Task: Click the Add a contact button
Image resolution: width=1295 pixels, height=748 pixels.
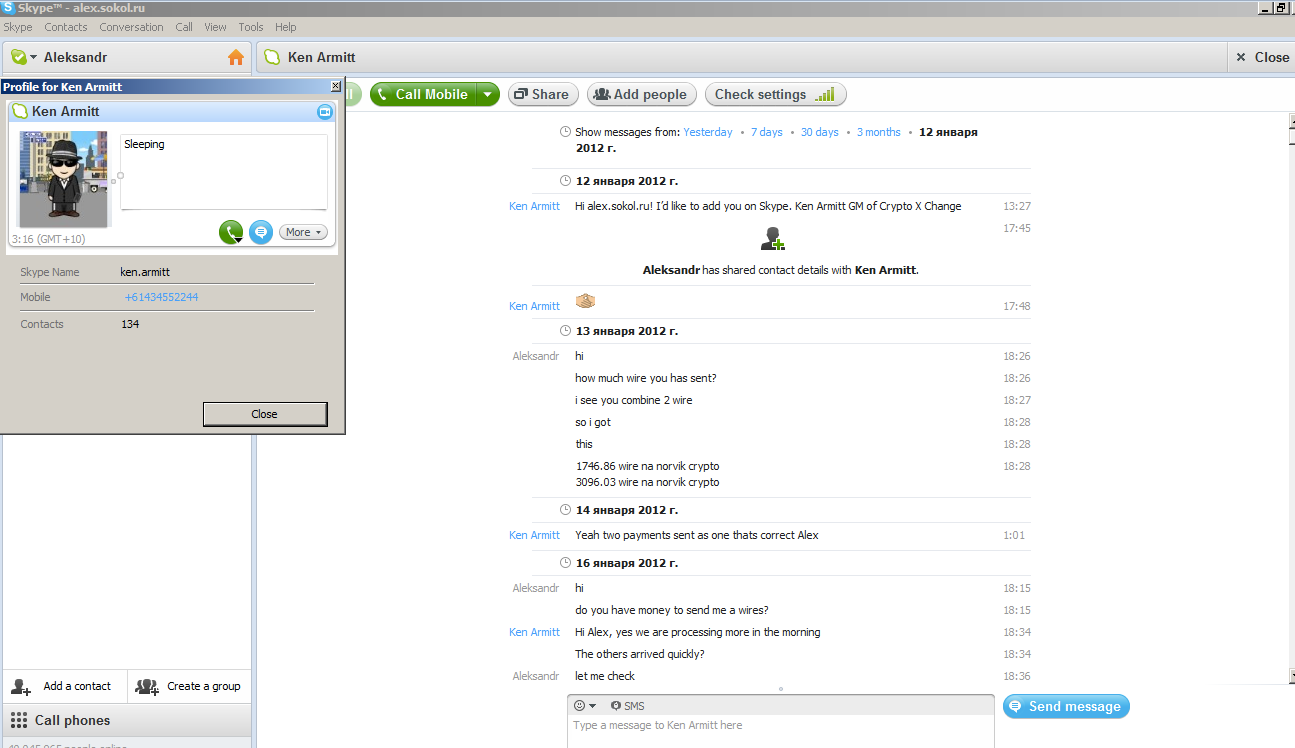Action: point(65,686)
